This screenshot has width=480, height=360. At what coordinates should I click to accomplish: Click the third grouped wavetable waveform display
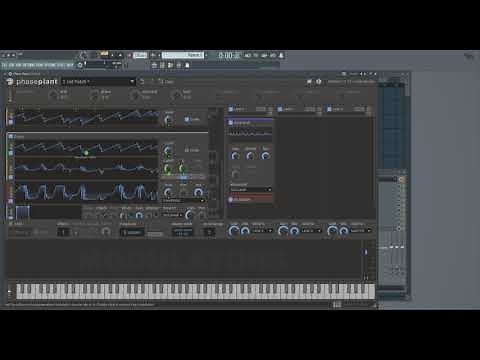coord(86,192)
